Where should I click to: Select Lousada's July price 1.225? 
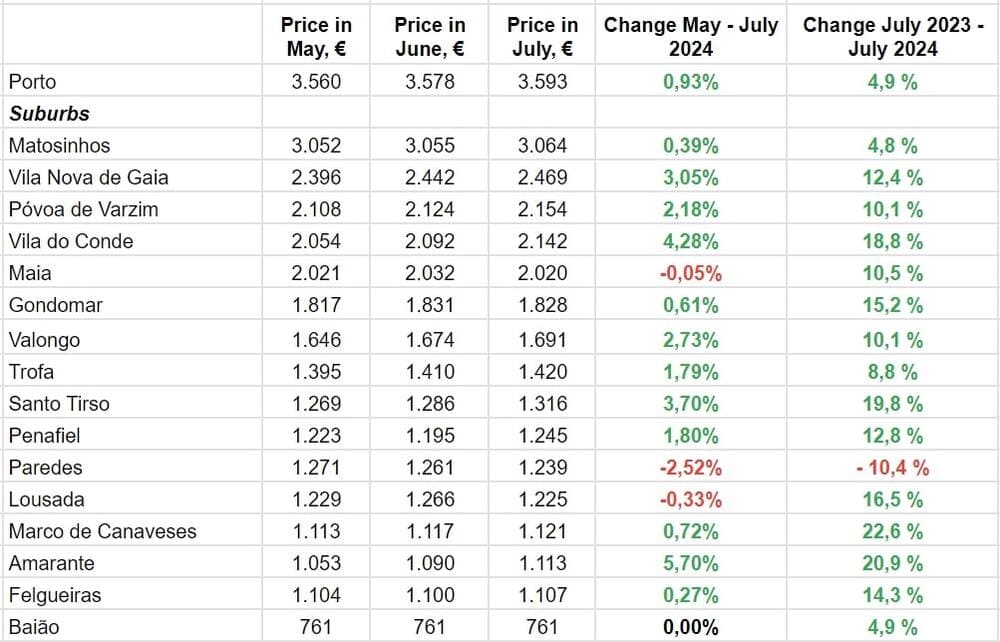coord(542,499)
